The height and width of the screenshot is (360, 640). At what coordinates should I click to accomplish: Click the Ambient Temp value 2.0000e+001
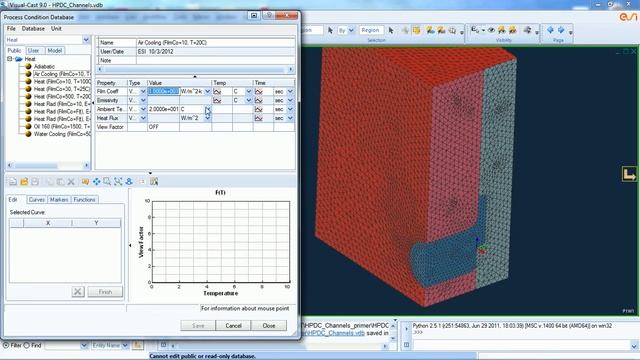click(x=163, y=109)
